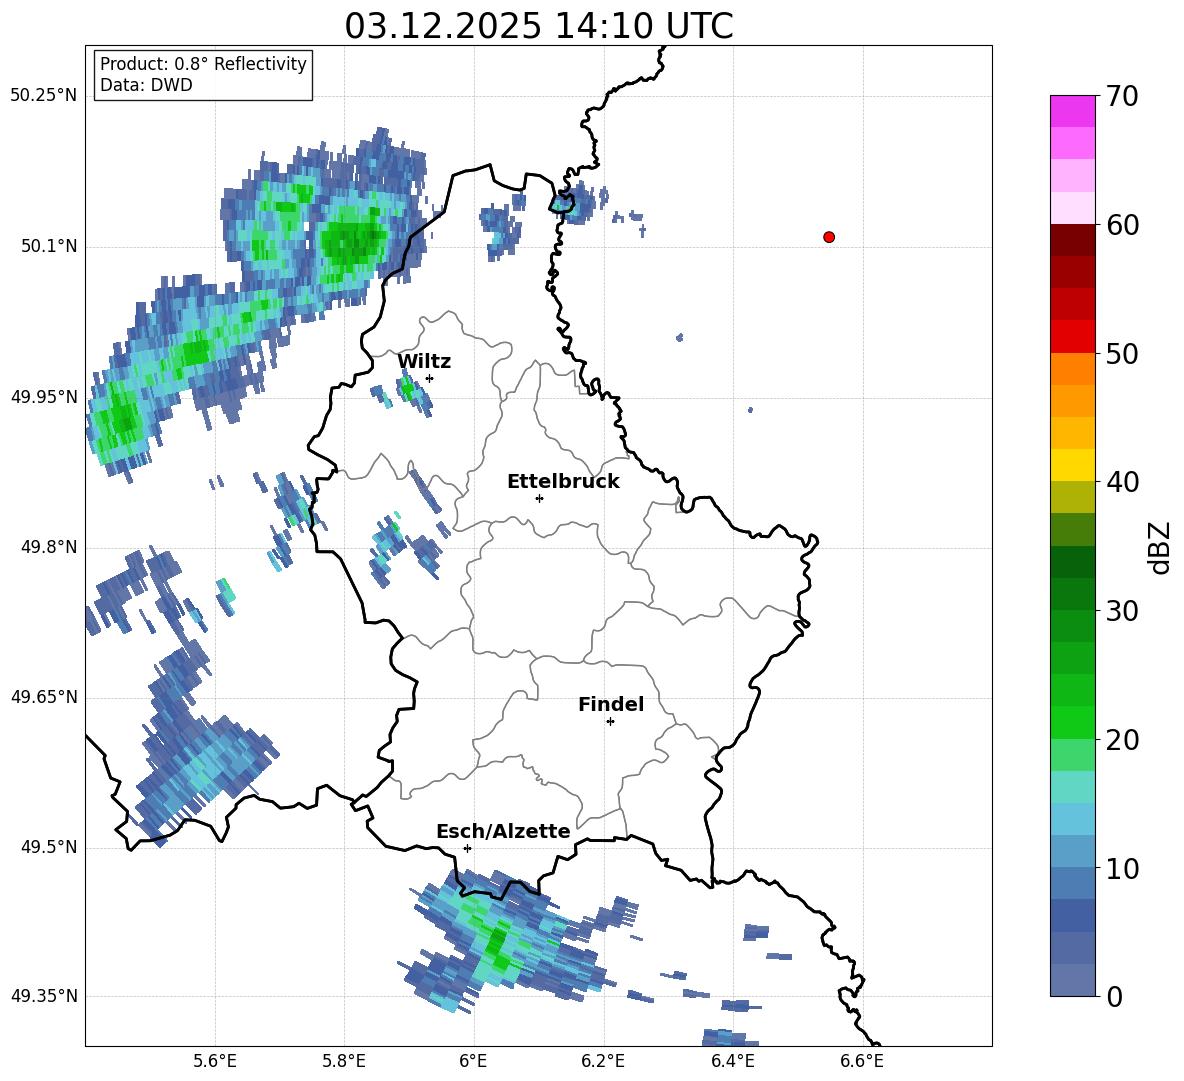This screenshot has height=1081, width=1184.
Task: Click the Ettelbruck cross marker
Action: coord(539,498)
